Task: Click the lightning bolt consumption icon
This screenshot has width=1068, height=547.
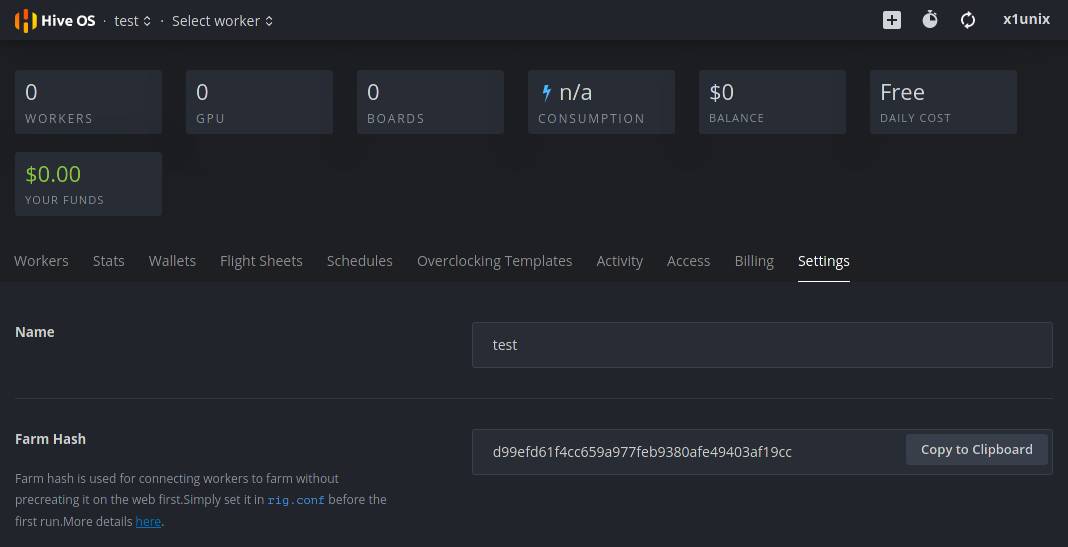Action: 546,93
